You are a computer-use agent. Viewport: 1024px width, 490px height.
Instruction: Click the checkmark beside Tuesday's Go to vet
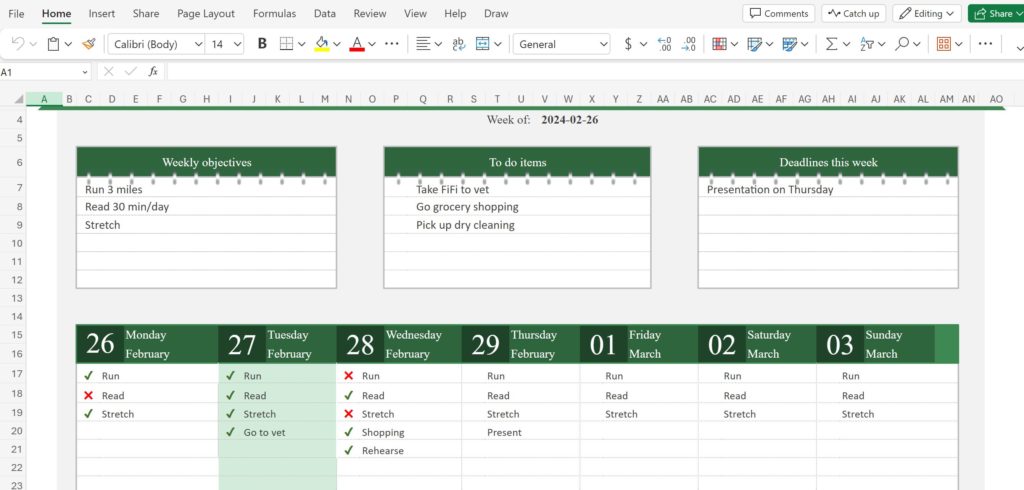[x=231, y=432]
